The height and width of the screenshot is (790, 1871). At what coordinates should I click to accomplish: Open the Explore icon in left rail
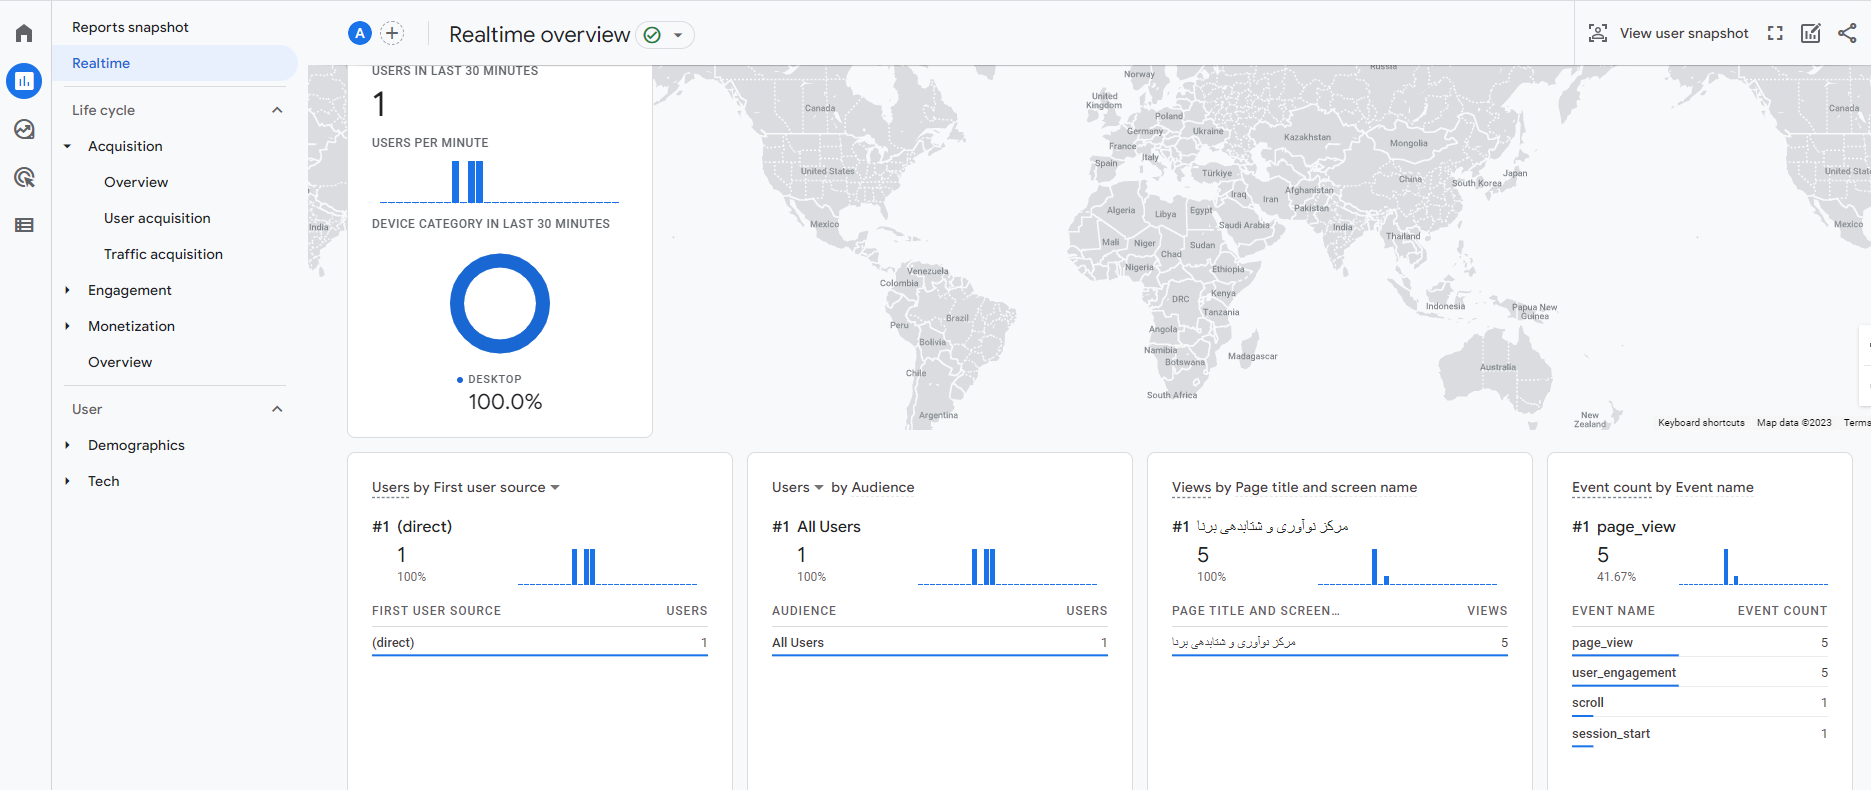(x=24, y=129)
